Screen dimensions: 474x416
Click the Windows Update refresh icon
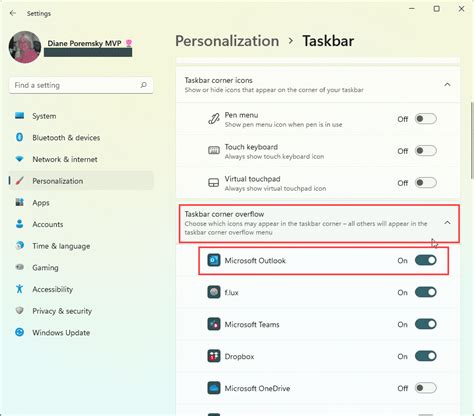[20, 332]
